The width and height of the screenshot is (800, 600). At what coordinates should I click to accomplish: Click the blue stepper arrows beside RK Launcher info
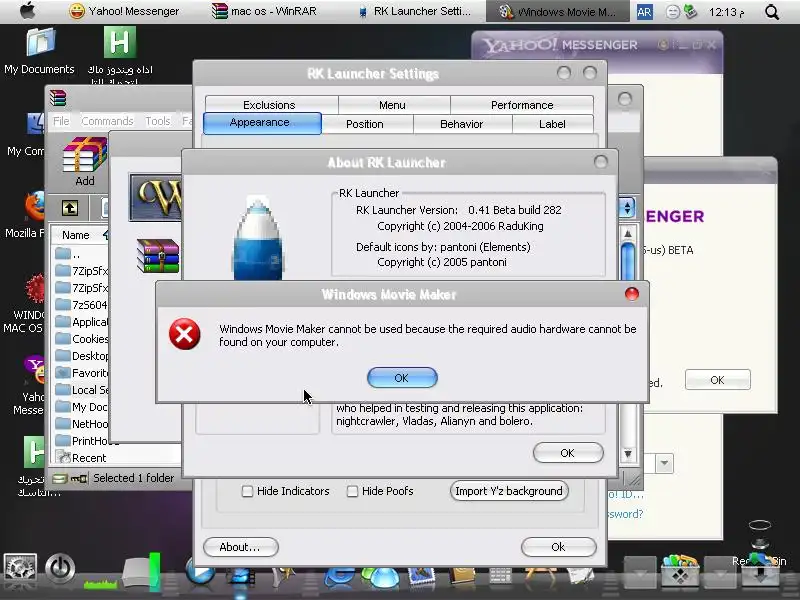627,207
